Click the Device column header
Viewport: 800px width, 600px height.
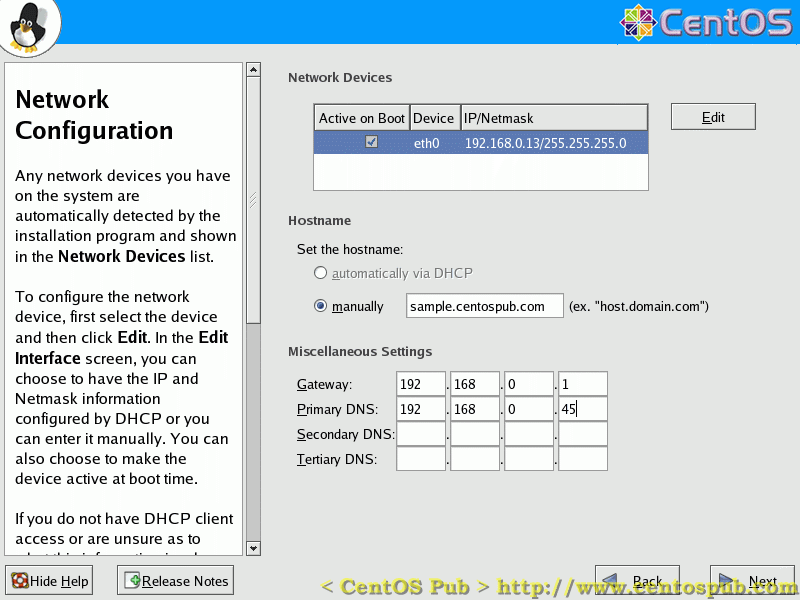[x=434, y=117]
